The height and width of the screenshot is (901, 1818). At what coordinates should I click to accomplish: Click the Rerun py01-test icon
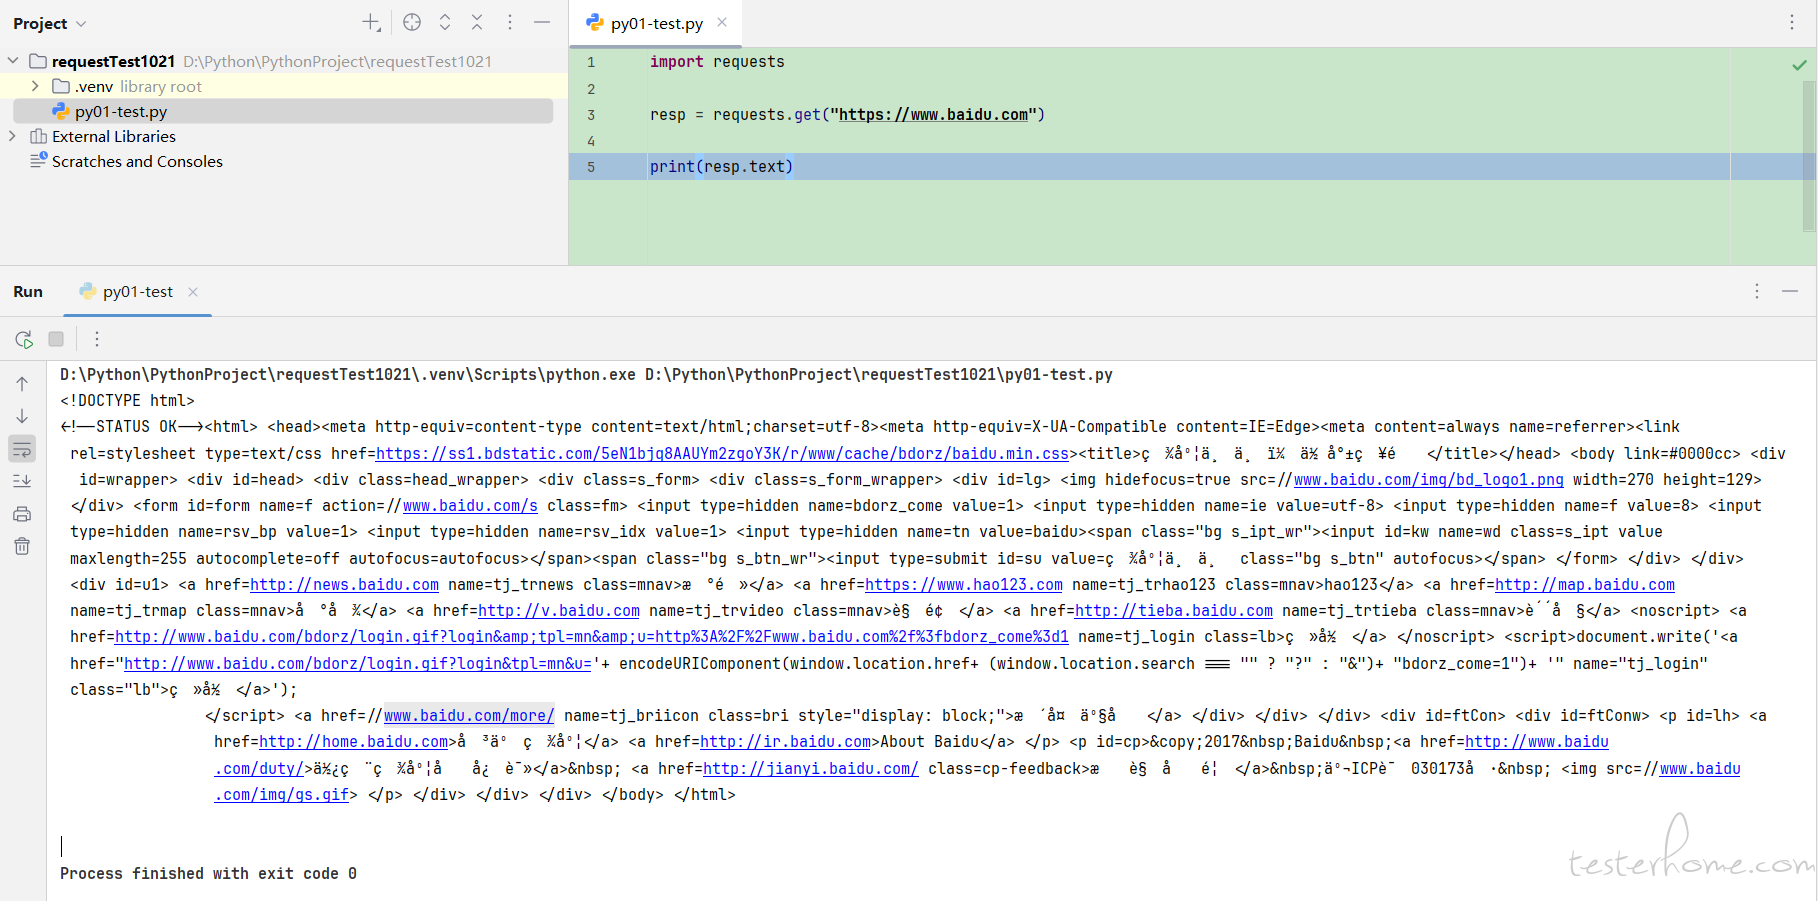click(24, 339)
